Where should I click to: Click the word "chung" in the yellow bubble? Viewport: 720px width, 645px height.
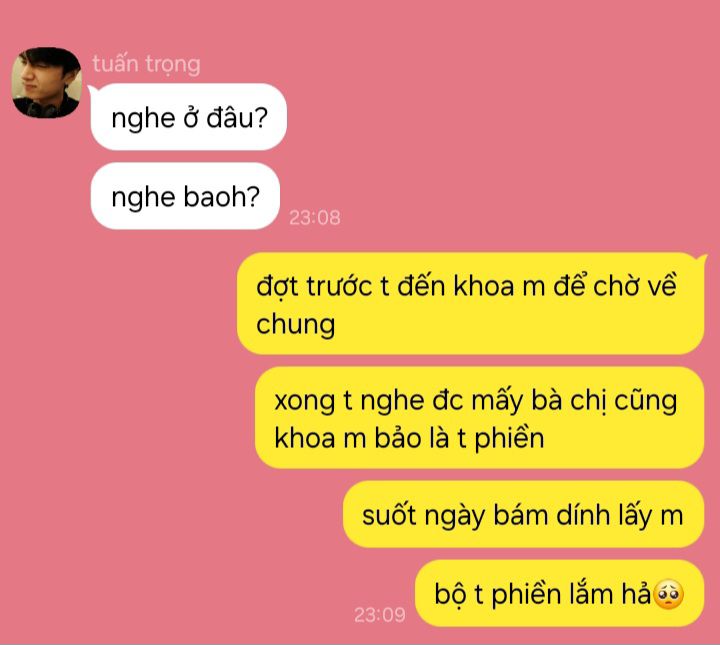click(296, 326)
